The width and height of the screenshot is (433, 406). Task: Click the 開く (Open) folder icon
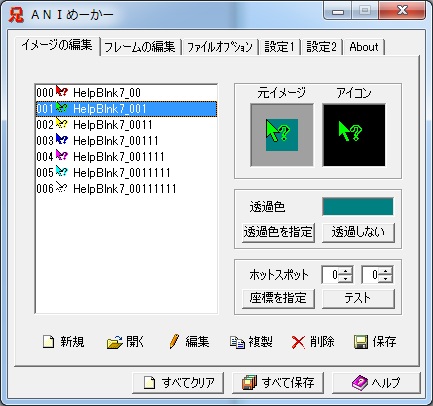pyautogui.click(x=115, y=342)
